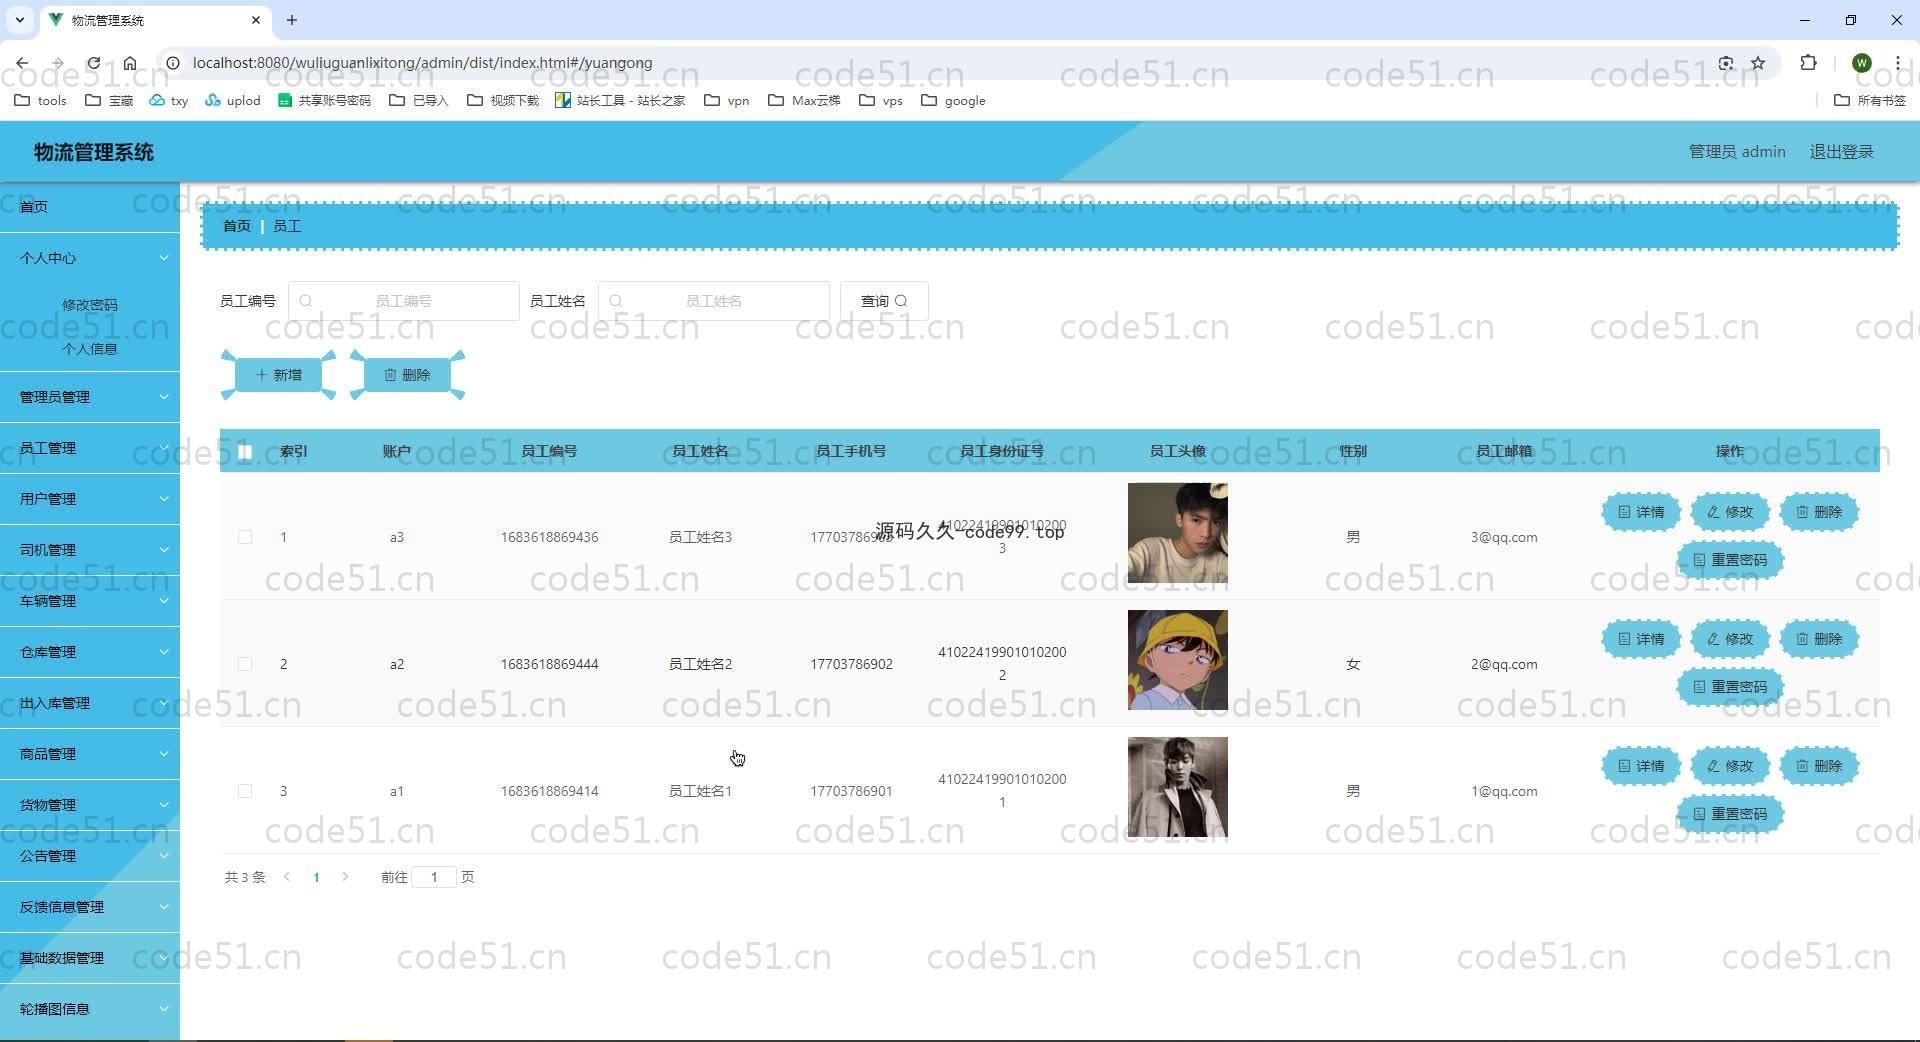Click 重置密码 for 员工姓名1

1730,814
